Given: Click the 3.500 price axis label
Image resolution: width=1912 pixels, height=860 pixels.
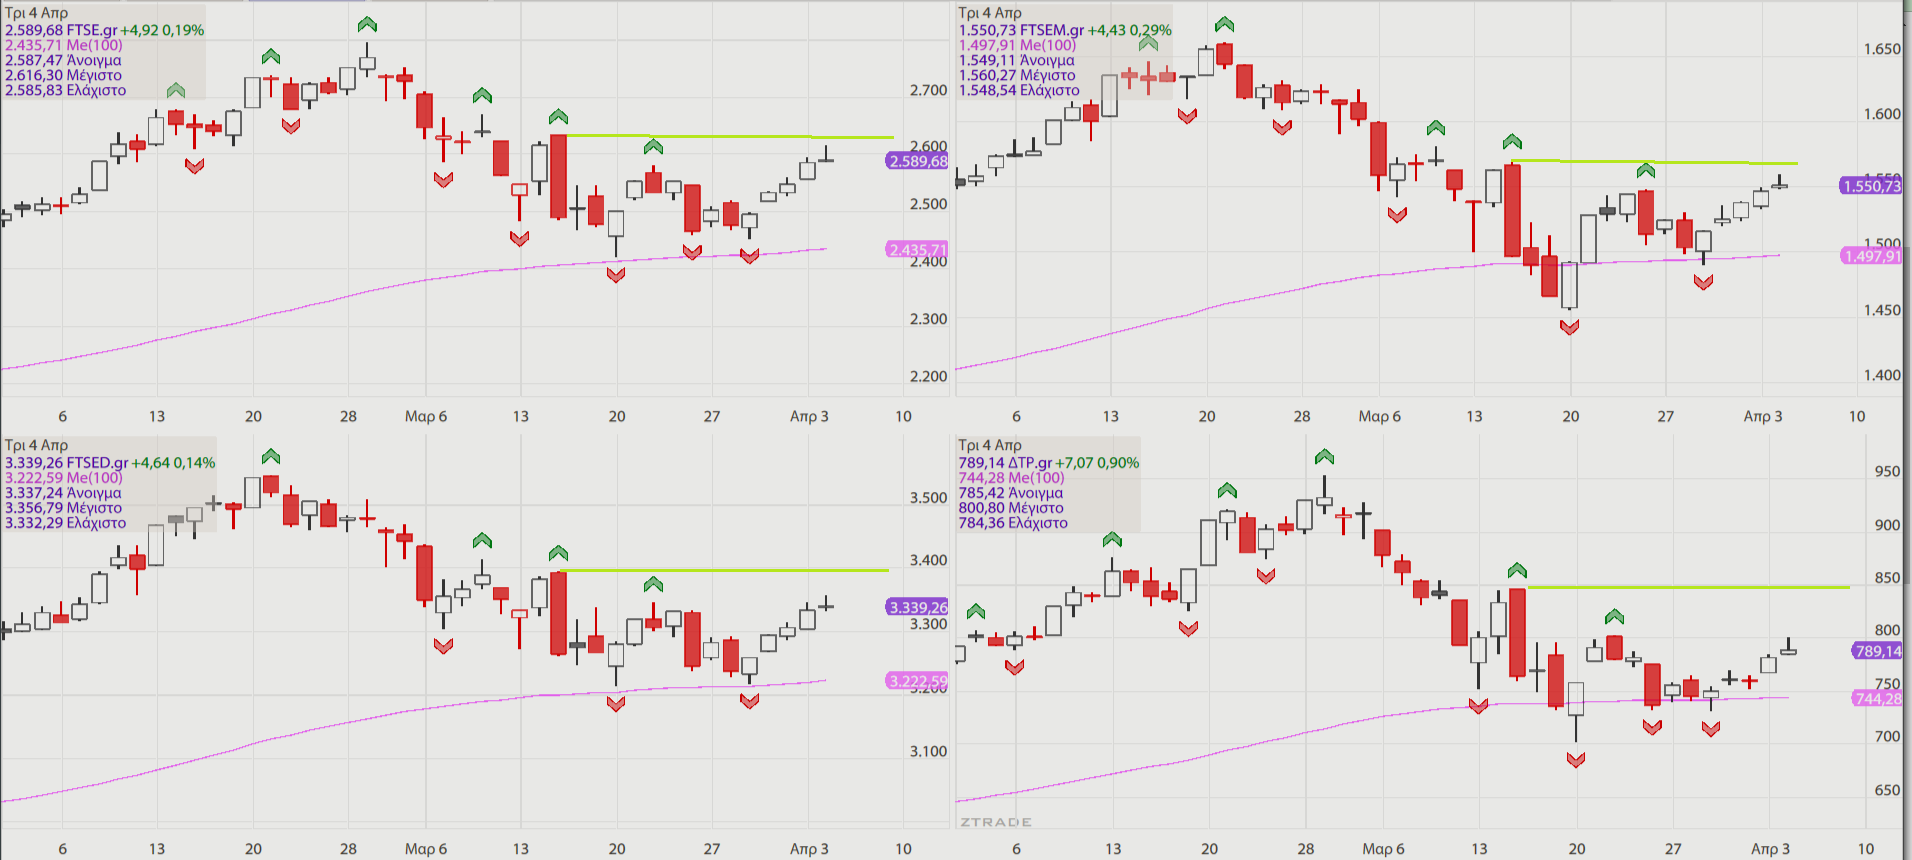Looking at the screenshot, I should (x=928, y=497).
